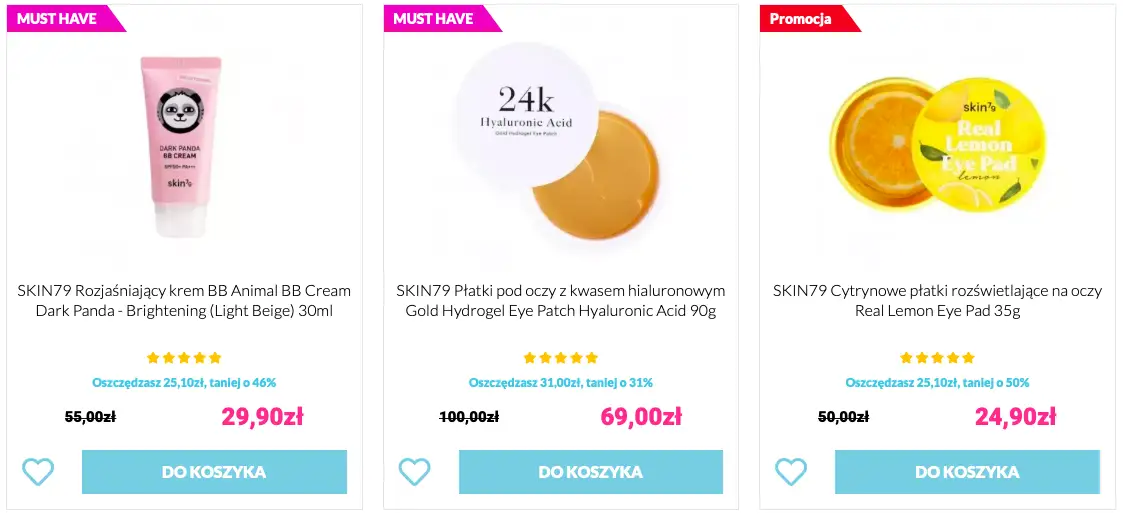Open Real Lemon Eye Pad 35g title link
This screenshot has height=519, width=1123.
(937, 301)
